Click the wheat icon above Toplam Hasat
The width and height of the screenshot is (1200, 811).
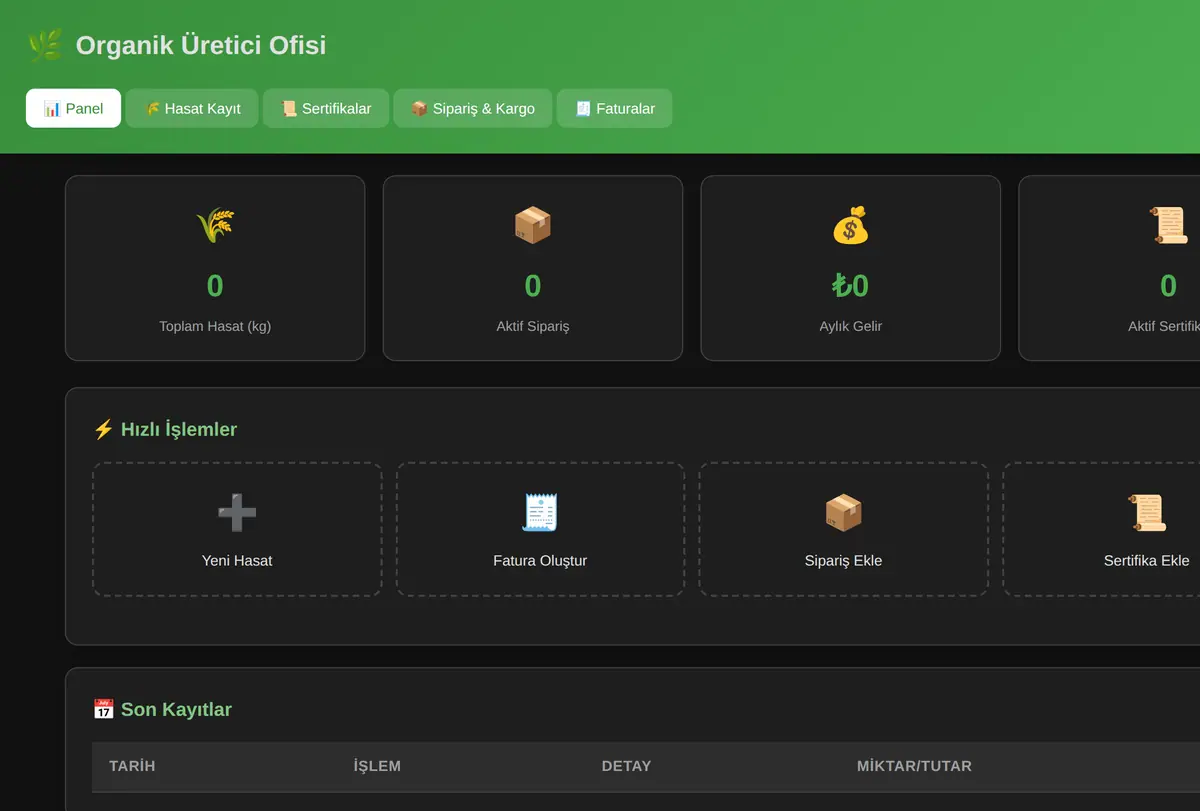coord(215,225)
